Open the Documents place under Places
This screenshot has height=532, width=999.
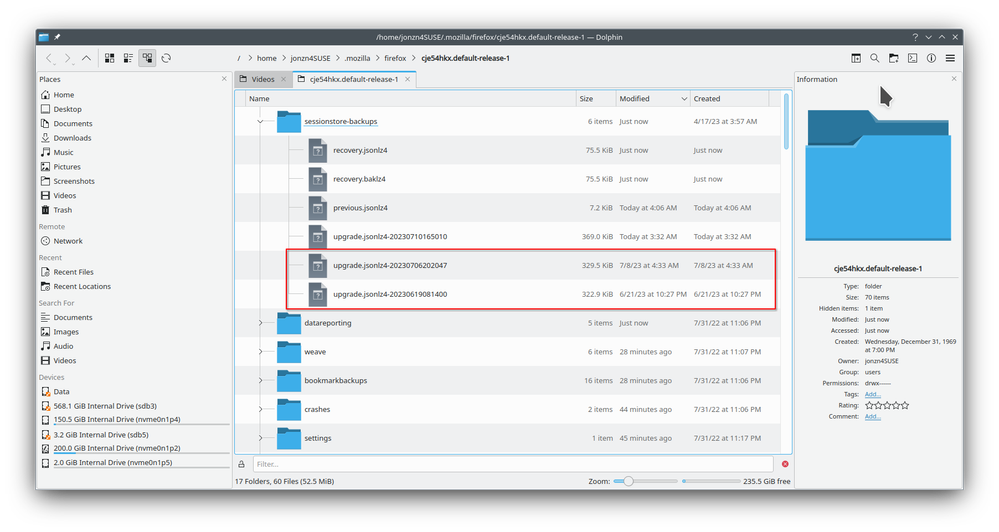pos(73,124)
